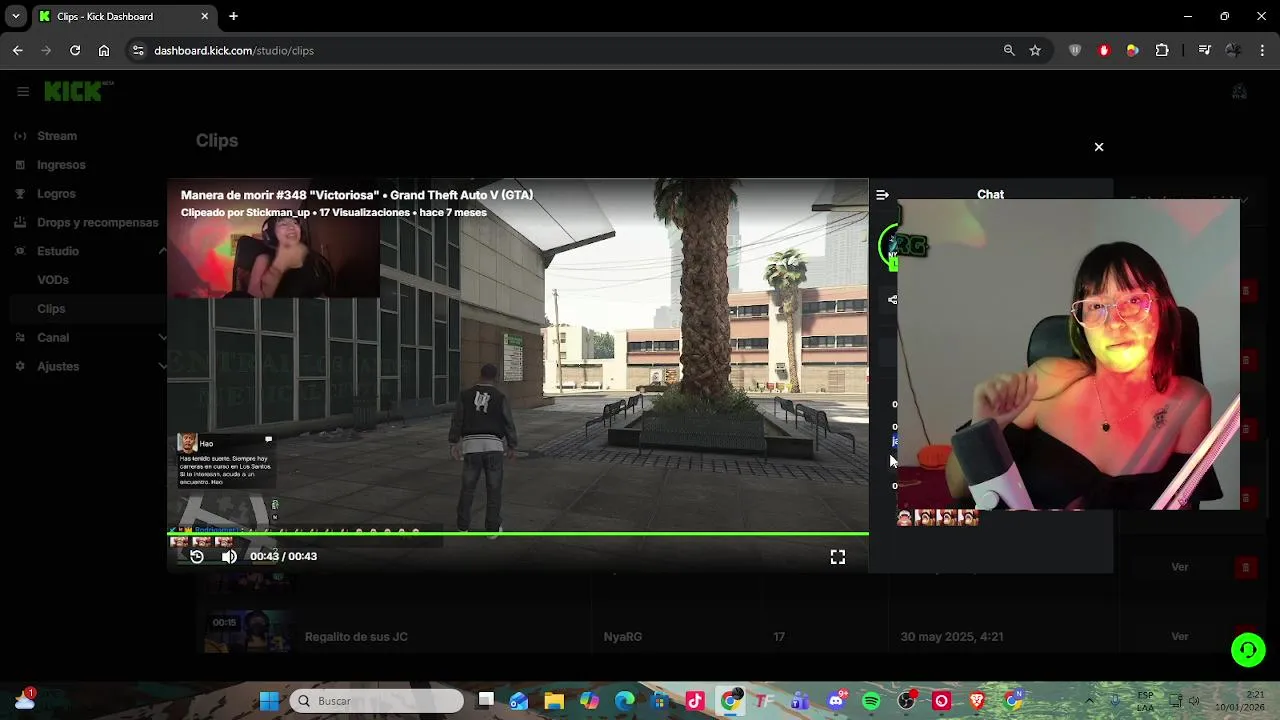Select Clips in the sidebar
This screenshot has width=1280, height=720.
pyautogui.click(x=51, y=309)
